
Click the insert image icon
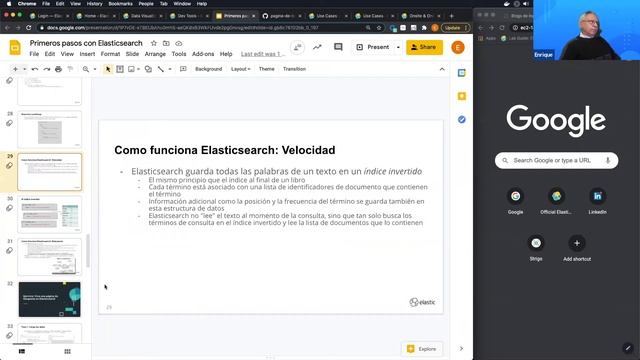pyautogui.click(x=131, y=69)
